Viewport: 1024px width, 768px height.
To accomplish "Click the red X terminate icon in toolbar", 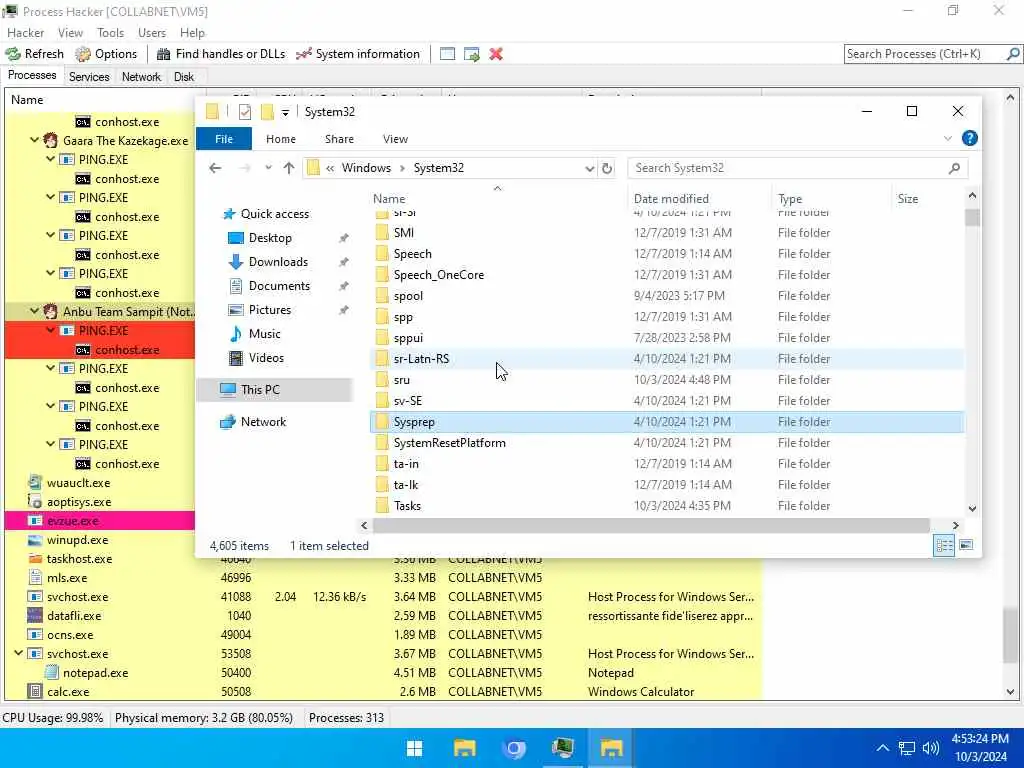I will click(496, 54).
